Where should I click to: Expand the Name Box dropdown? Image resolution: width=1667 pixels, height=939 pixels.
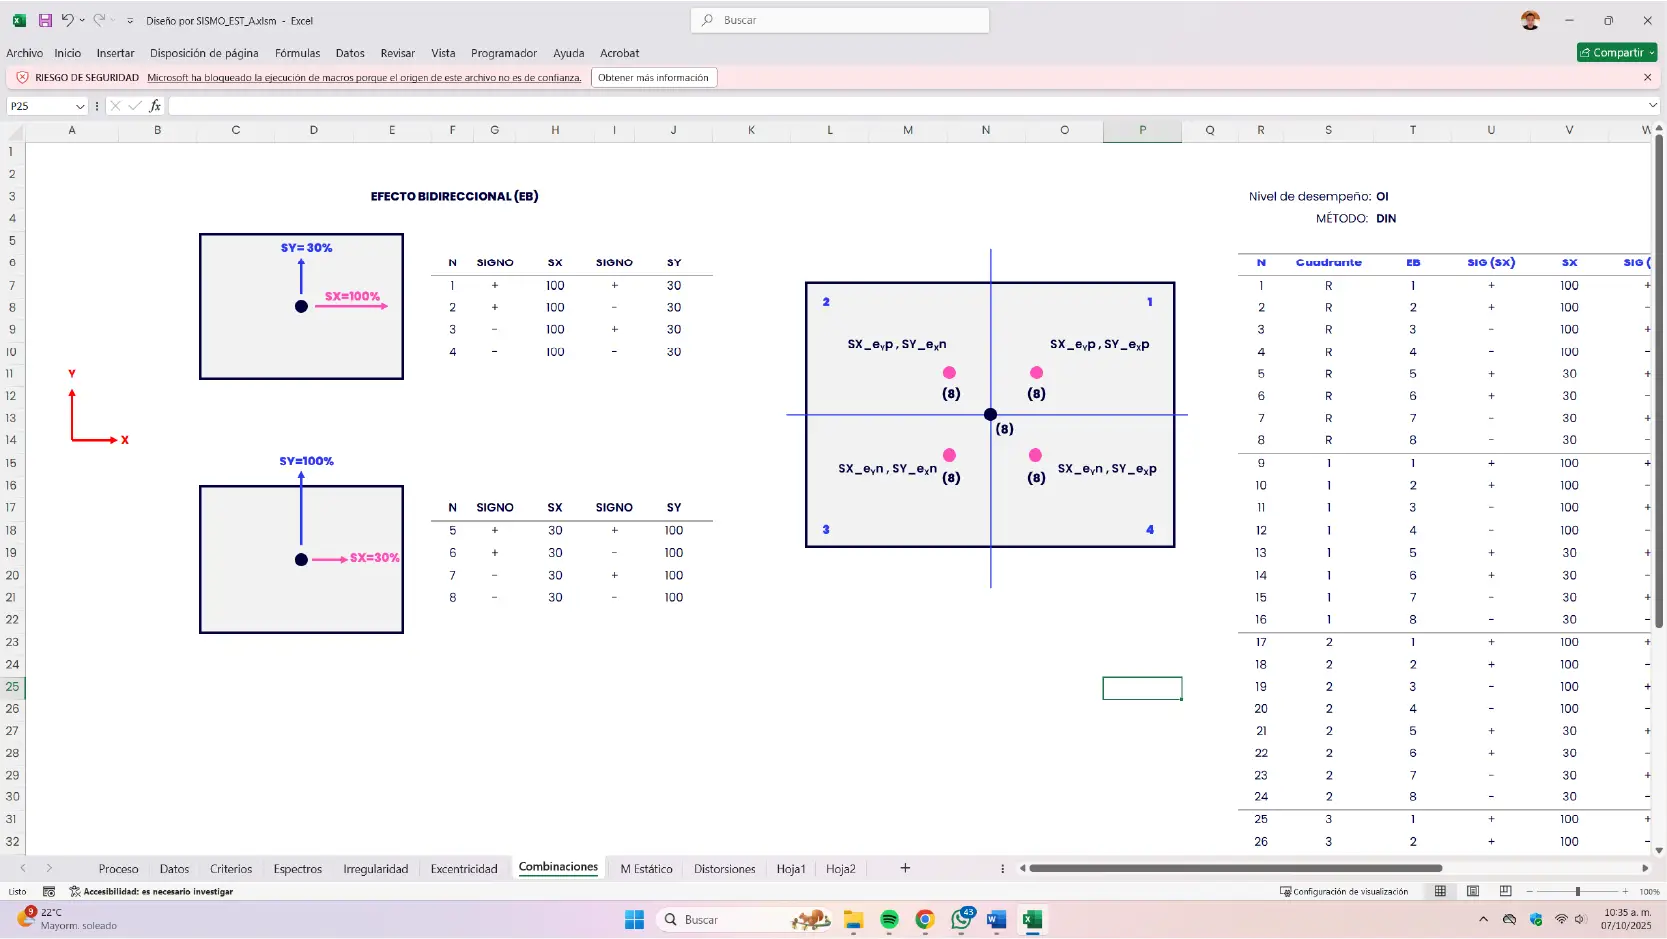click(80, 106)
